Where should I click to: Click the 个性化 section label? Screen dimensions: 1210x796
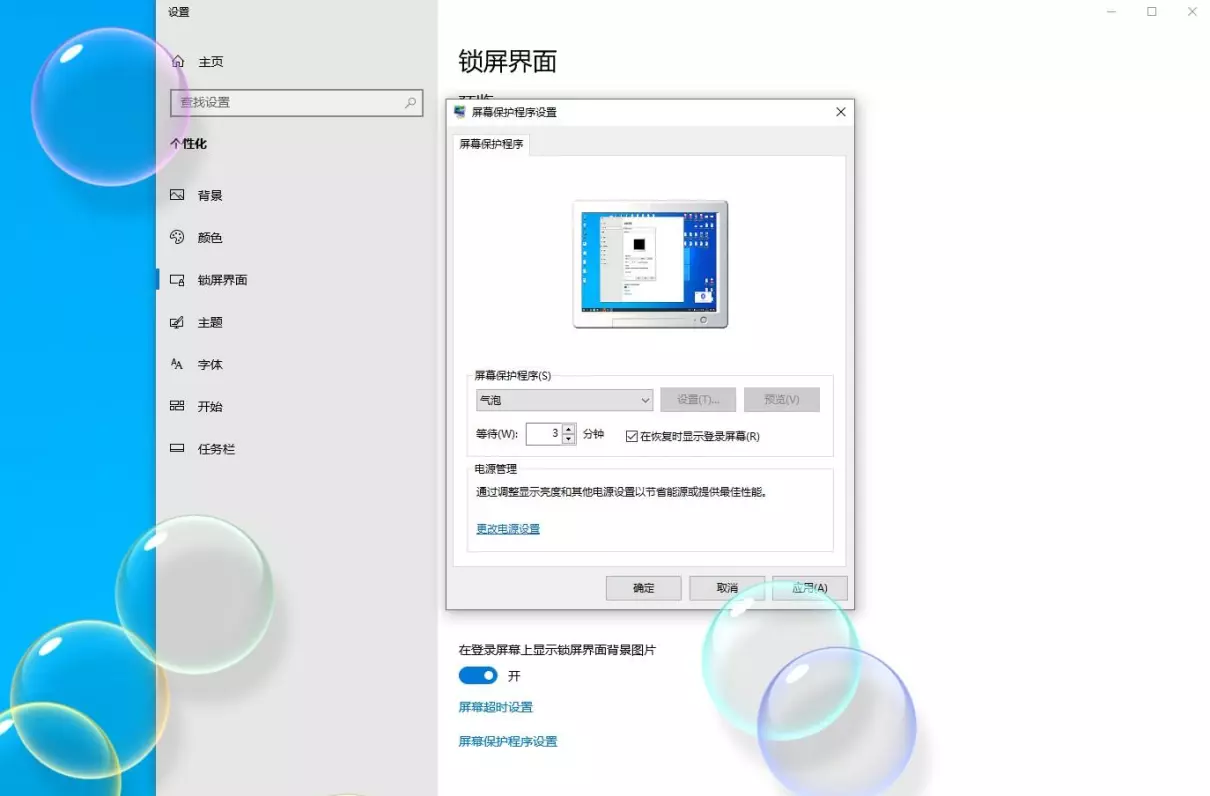tap(188, 144)
